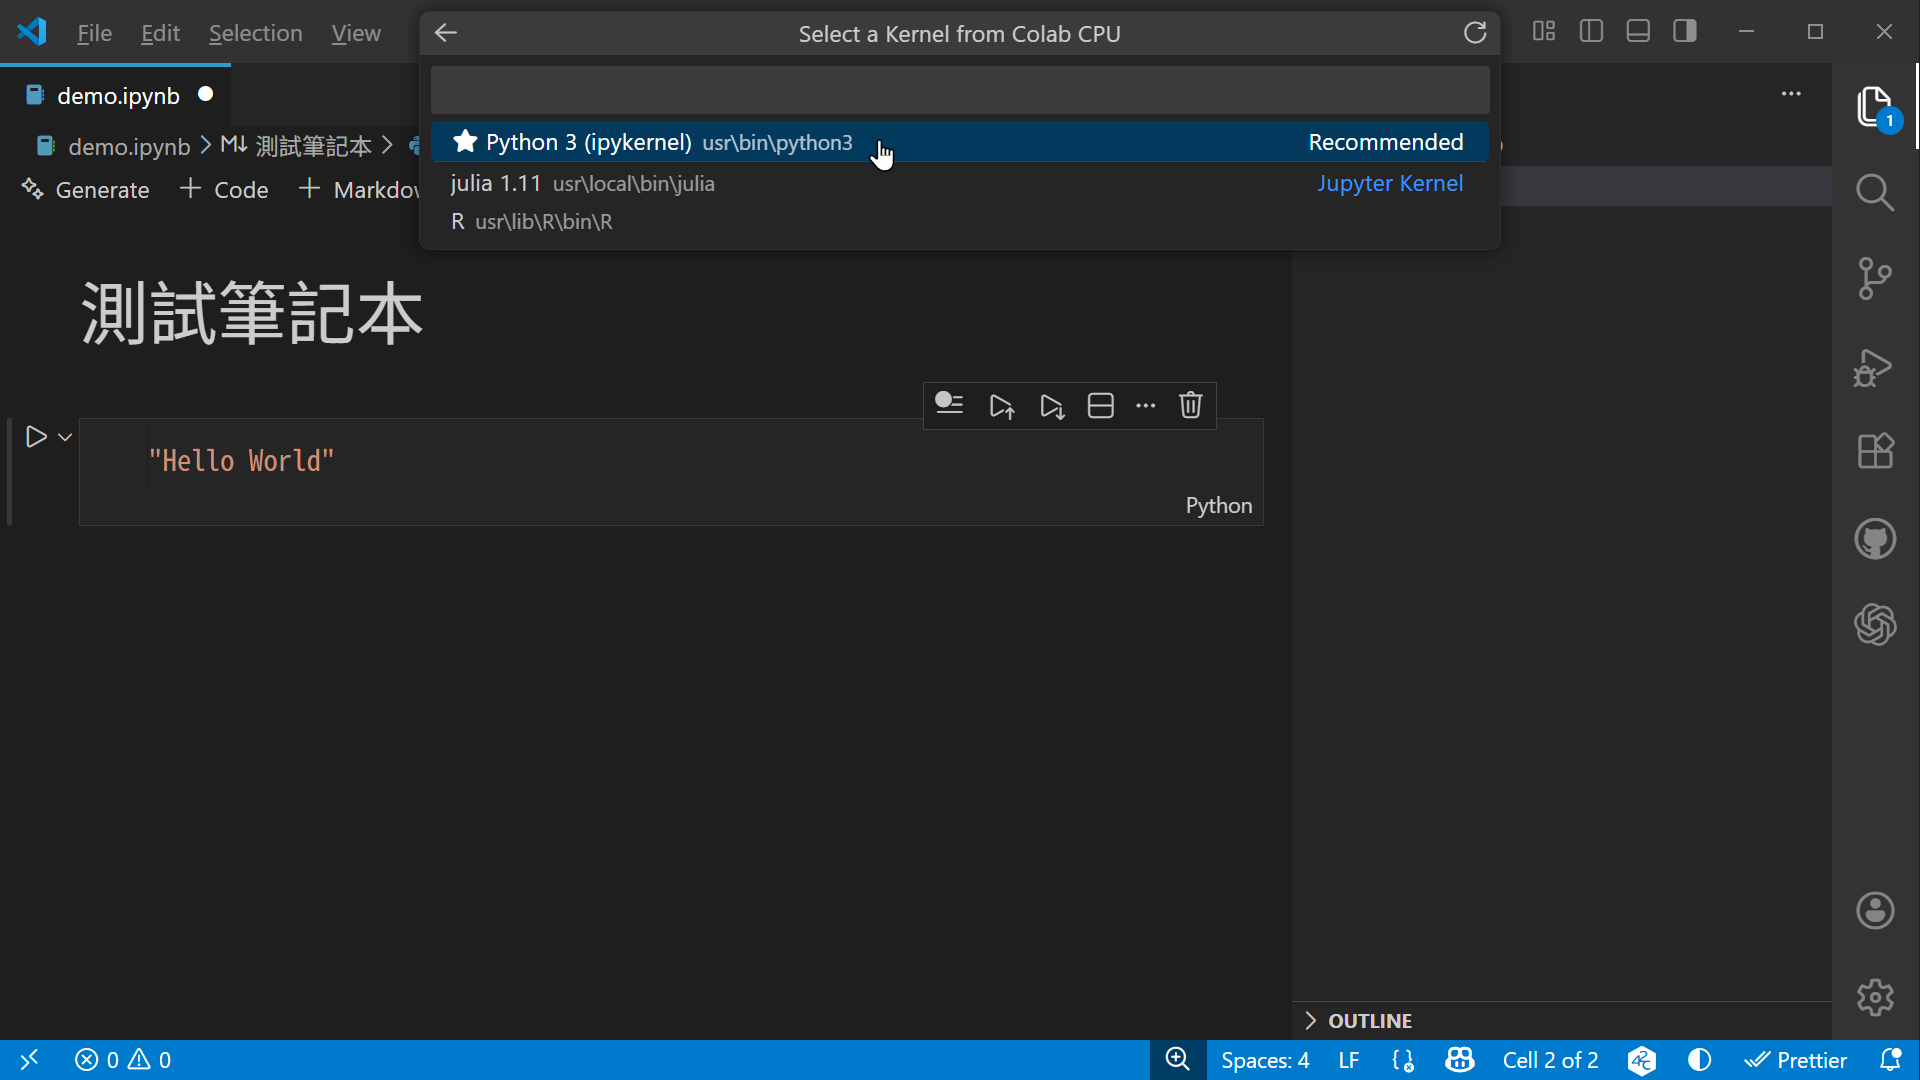Open the run cell dropdown chevron
1920x1080 pixels.
pos(65,437)
